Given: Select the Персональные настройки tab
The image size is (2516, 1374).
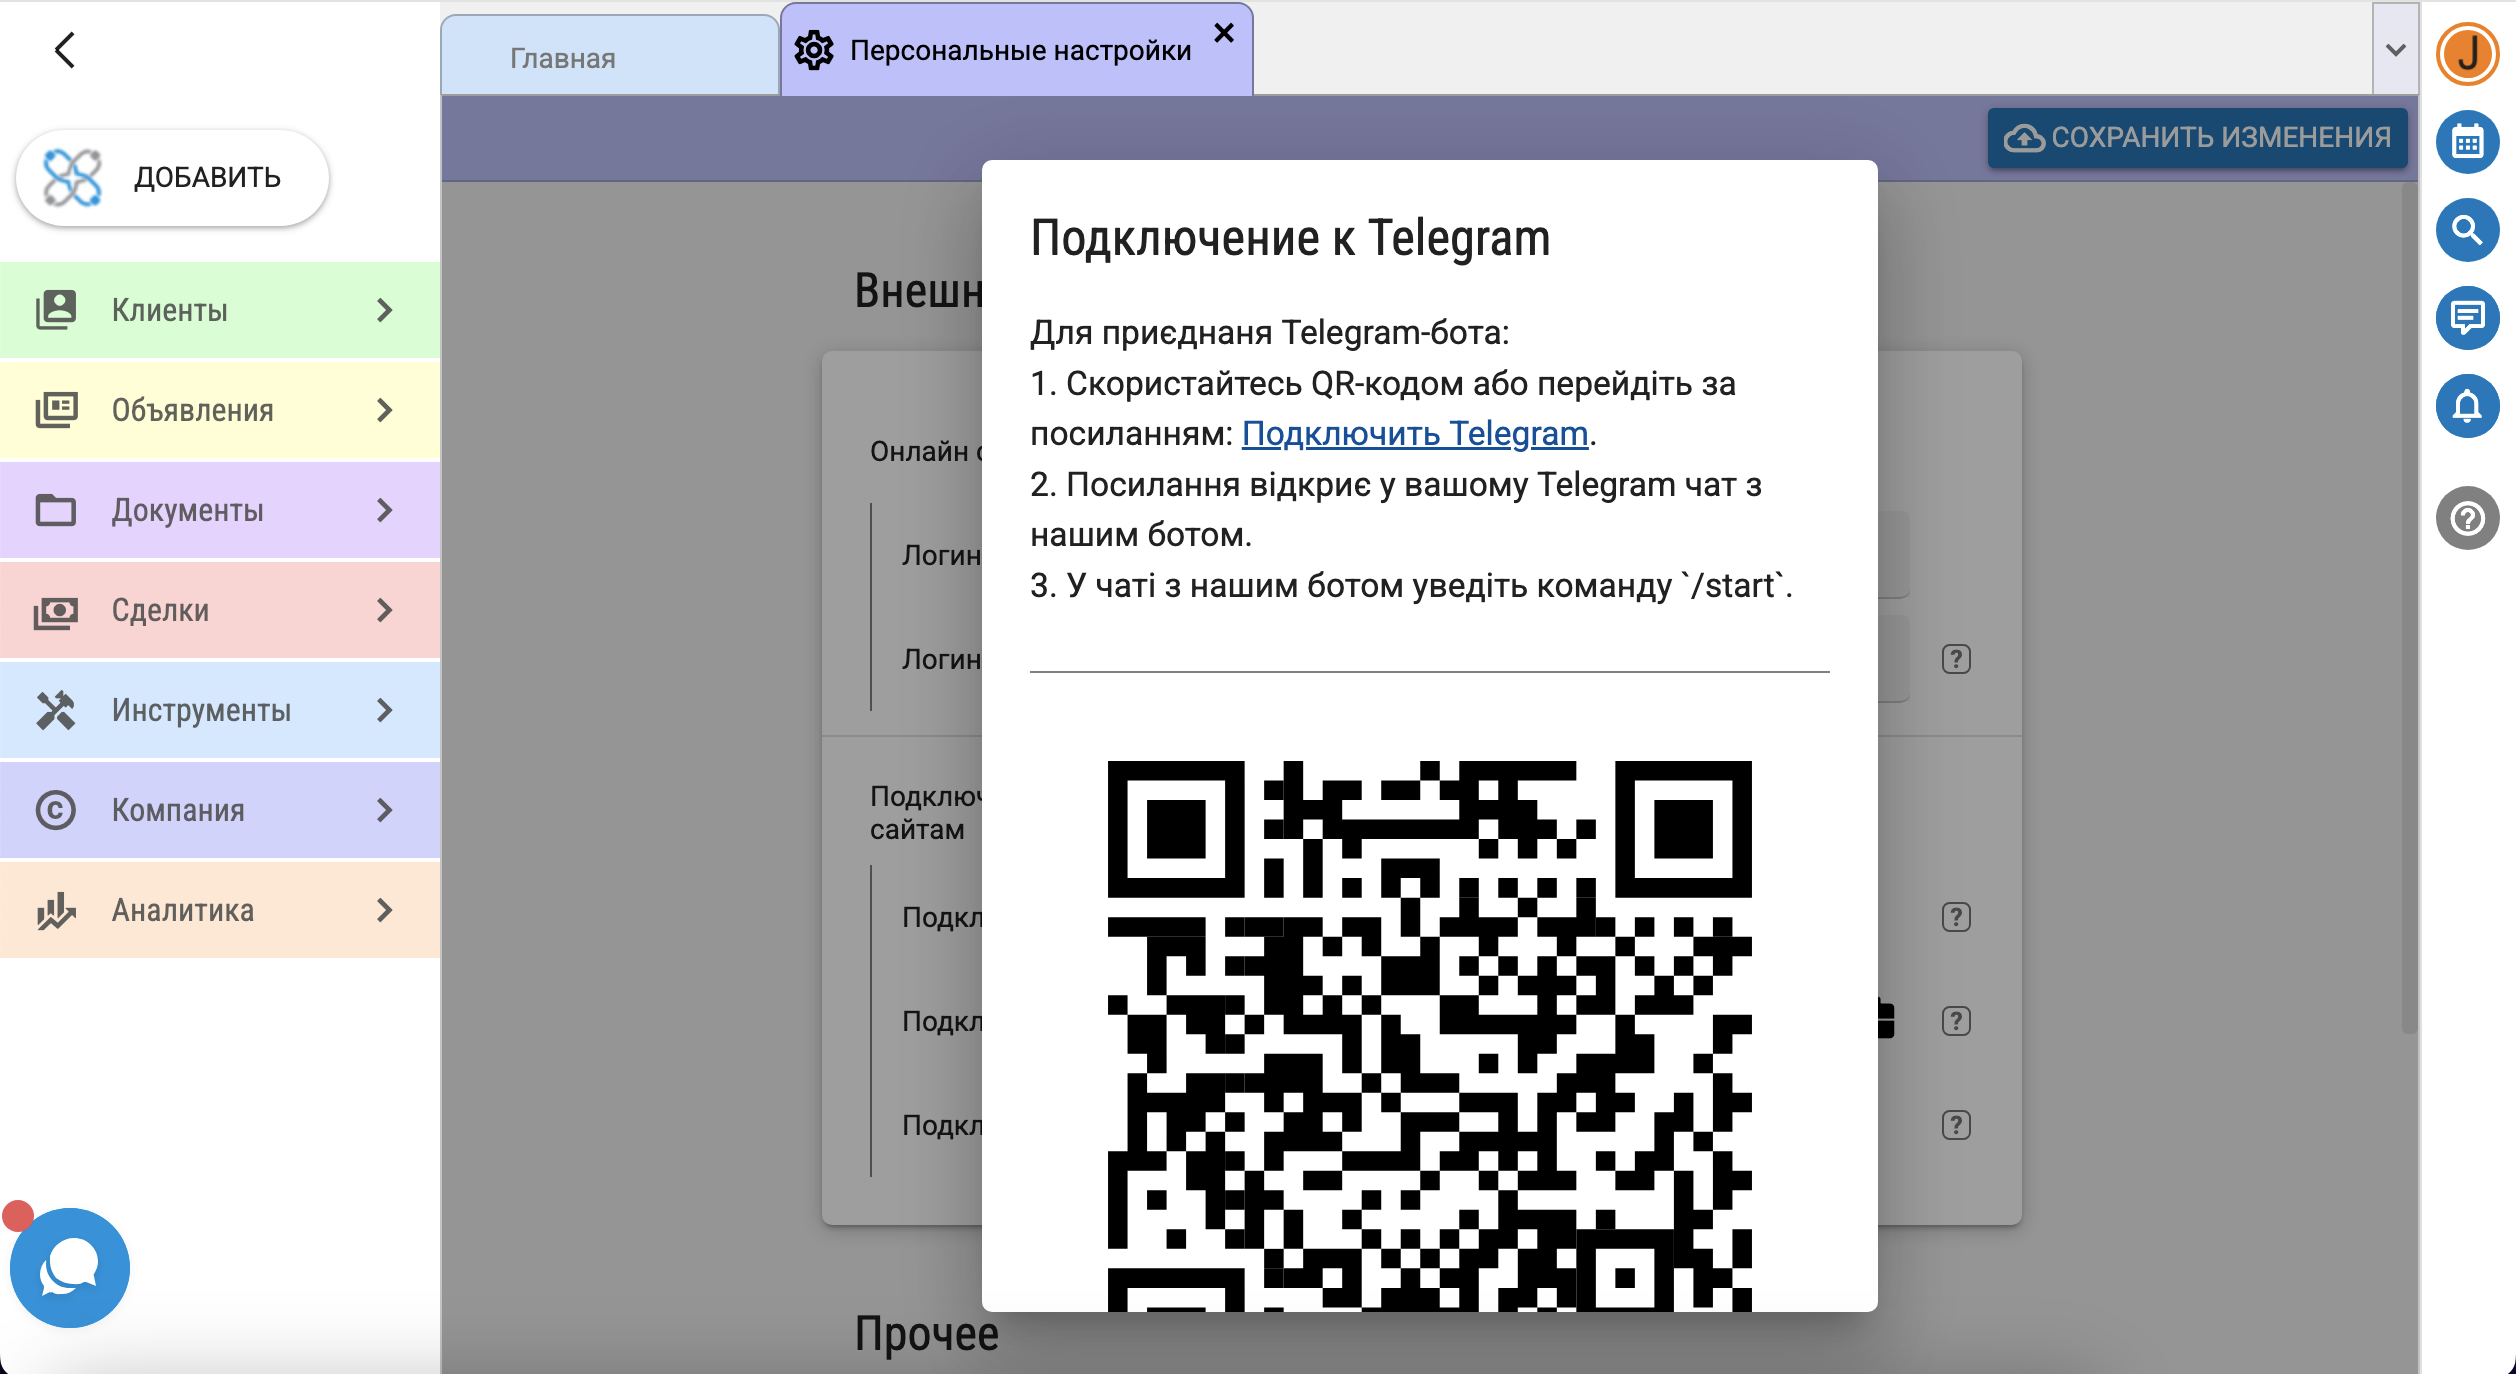Looking at the screenshot, I should 1018,50.
